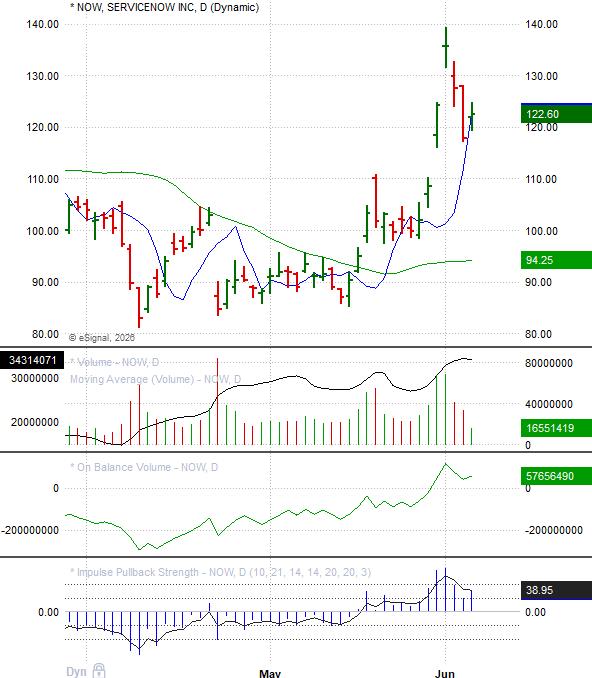Viewport: 592px width, 678px height.
Task: Click the 122.60 current price label
Action: coord(556,114)
